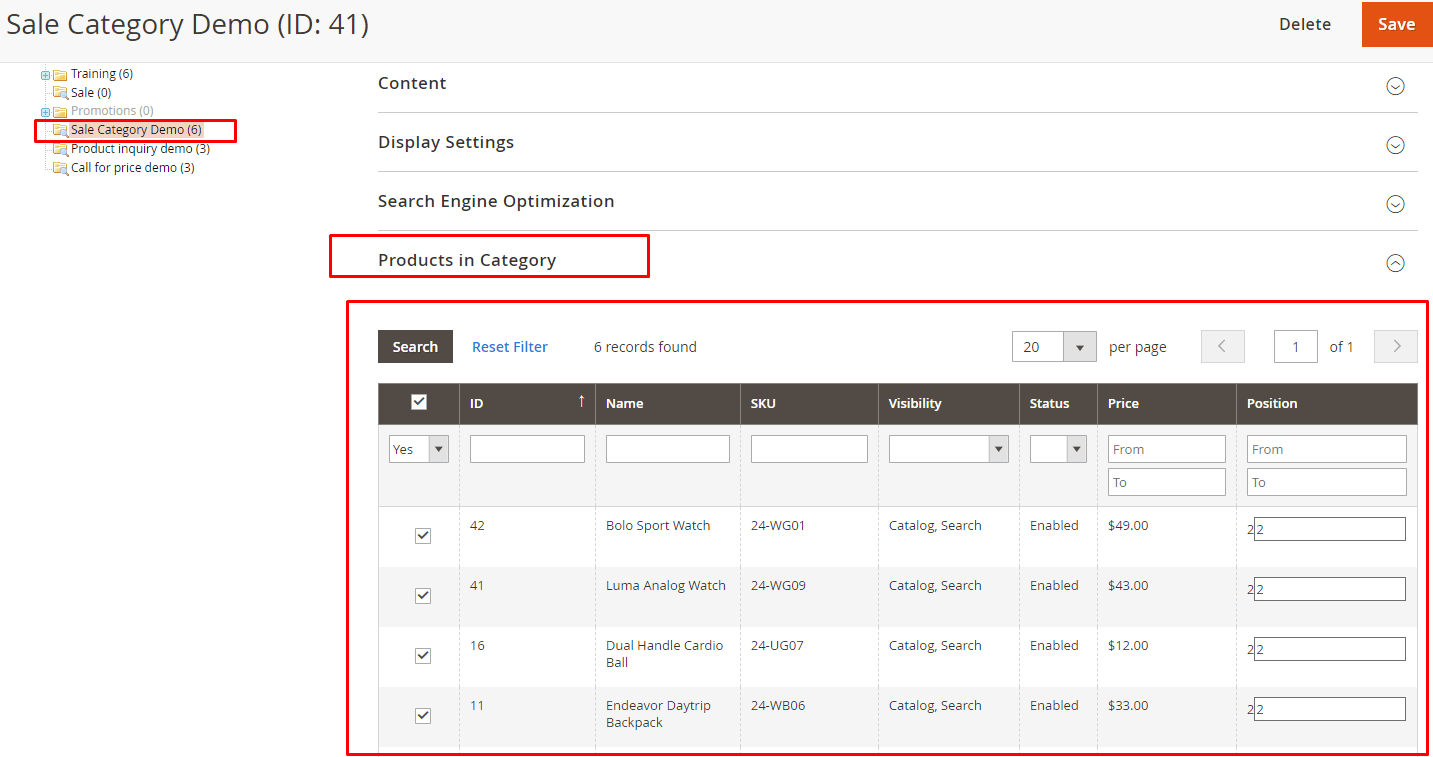Expand the Training tree node
Image resolution: width=1433 pixels, height=757 pixels.
pyautogui.click(x=45, y=75)
